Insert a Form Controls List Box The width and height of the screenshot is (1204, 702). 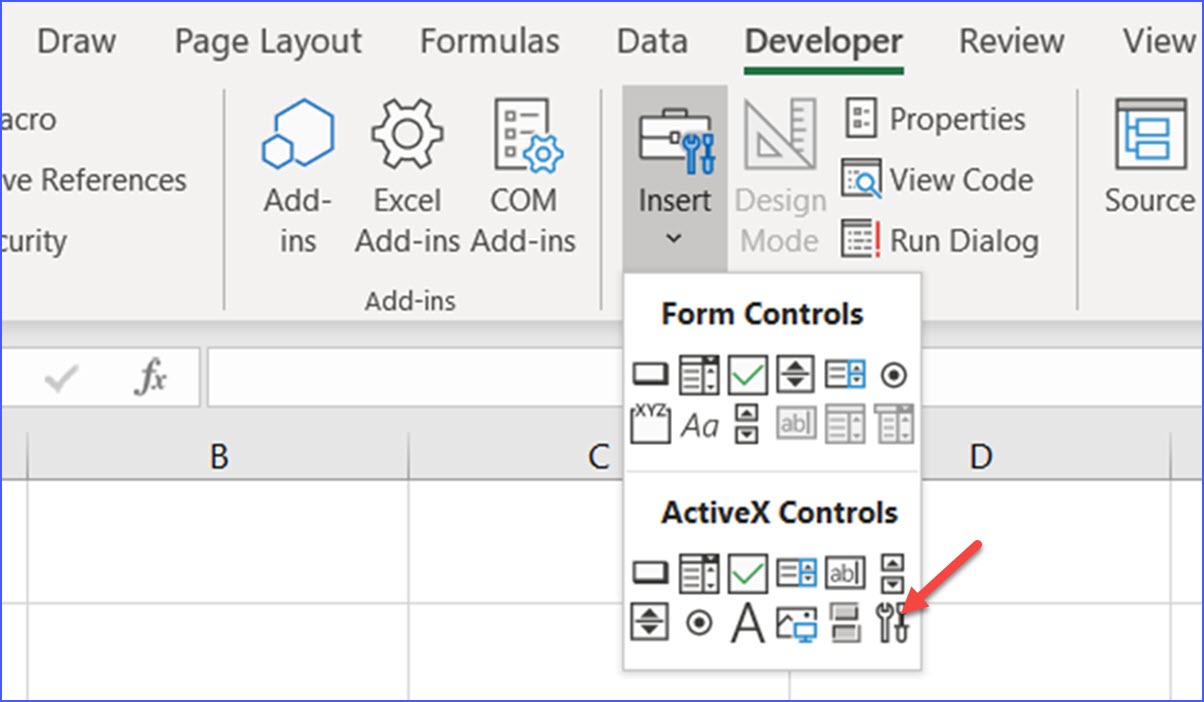pos(845,375)
